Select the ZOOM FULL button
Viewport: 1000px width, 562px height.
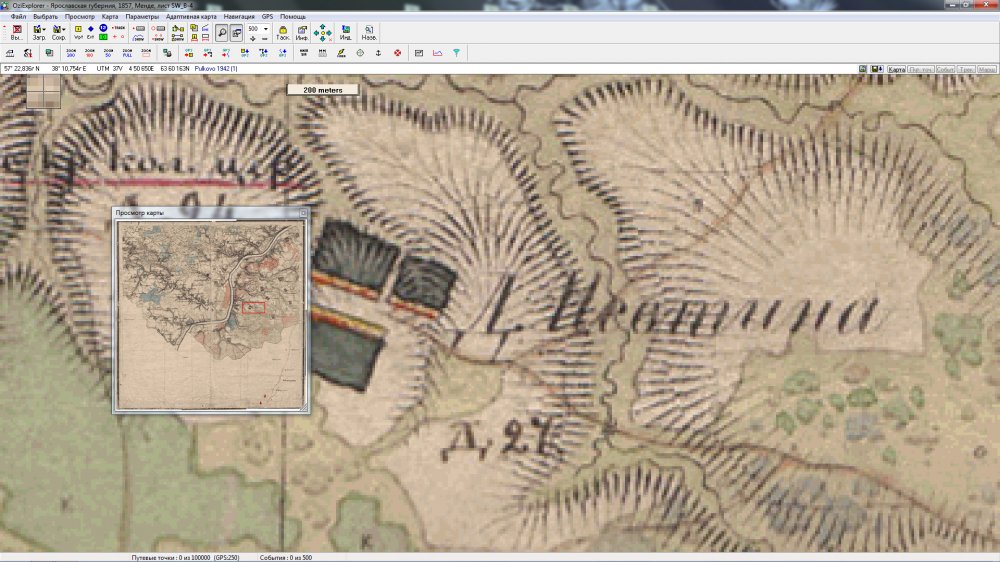(127, 52)
